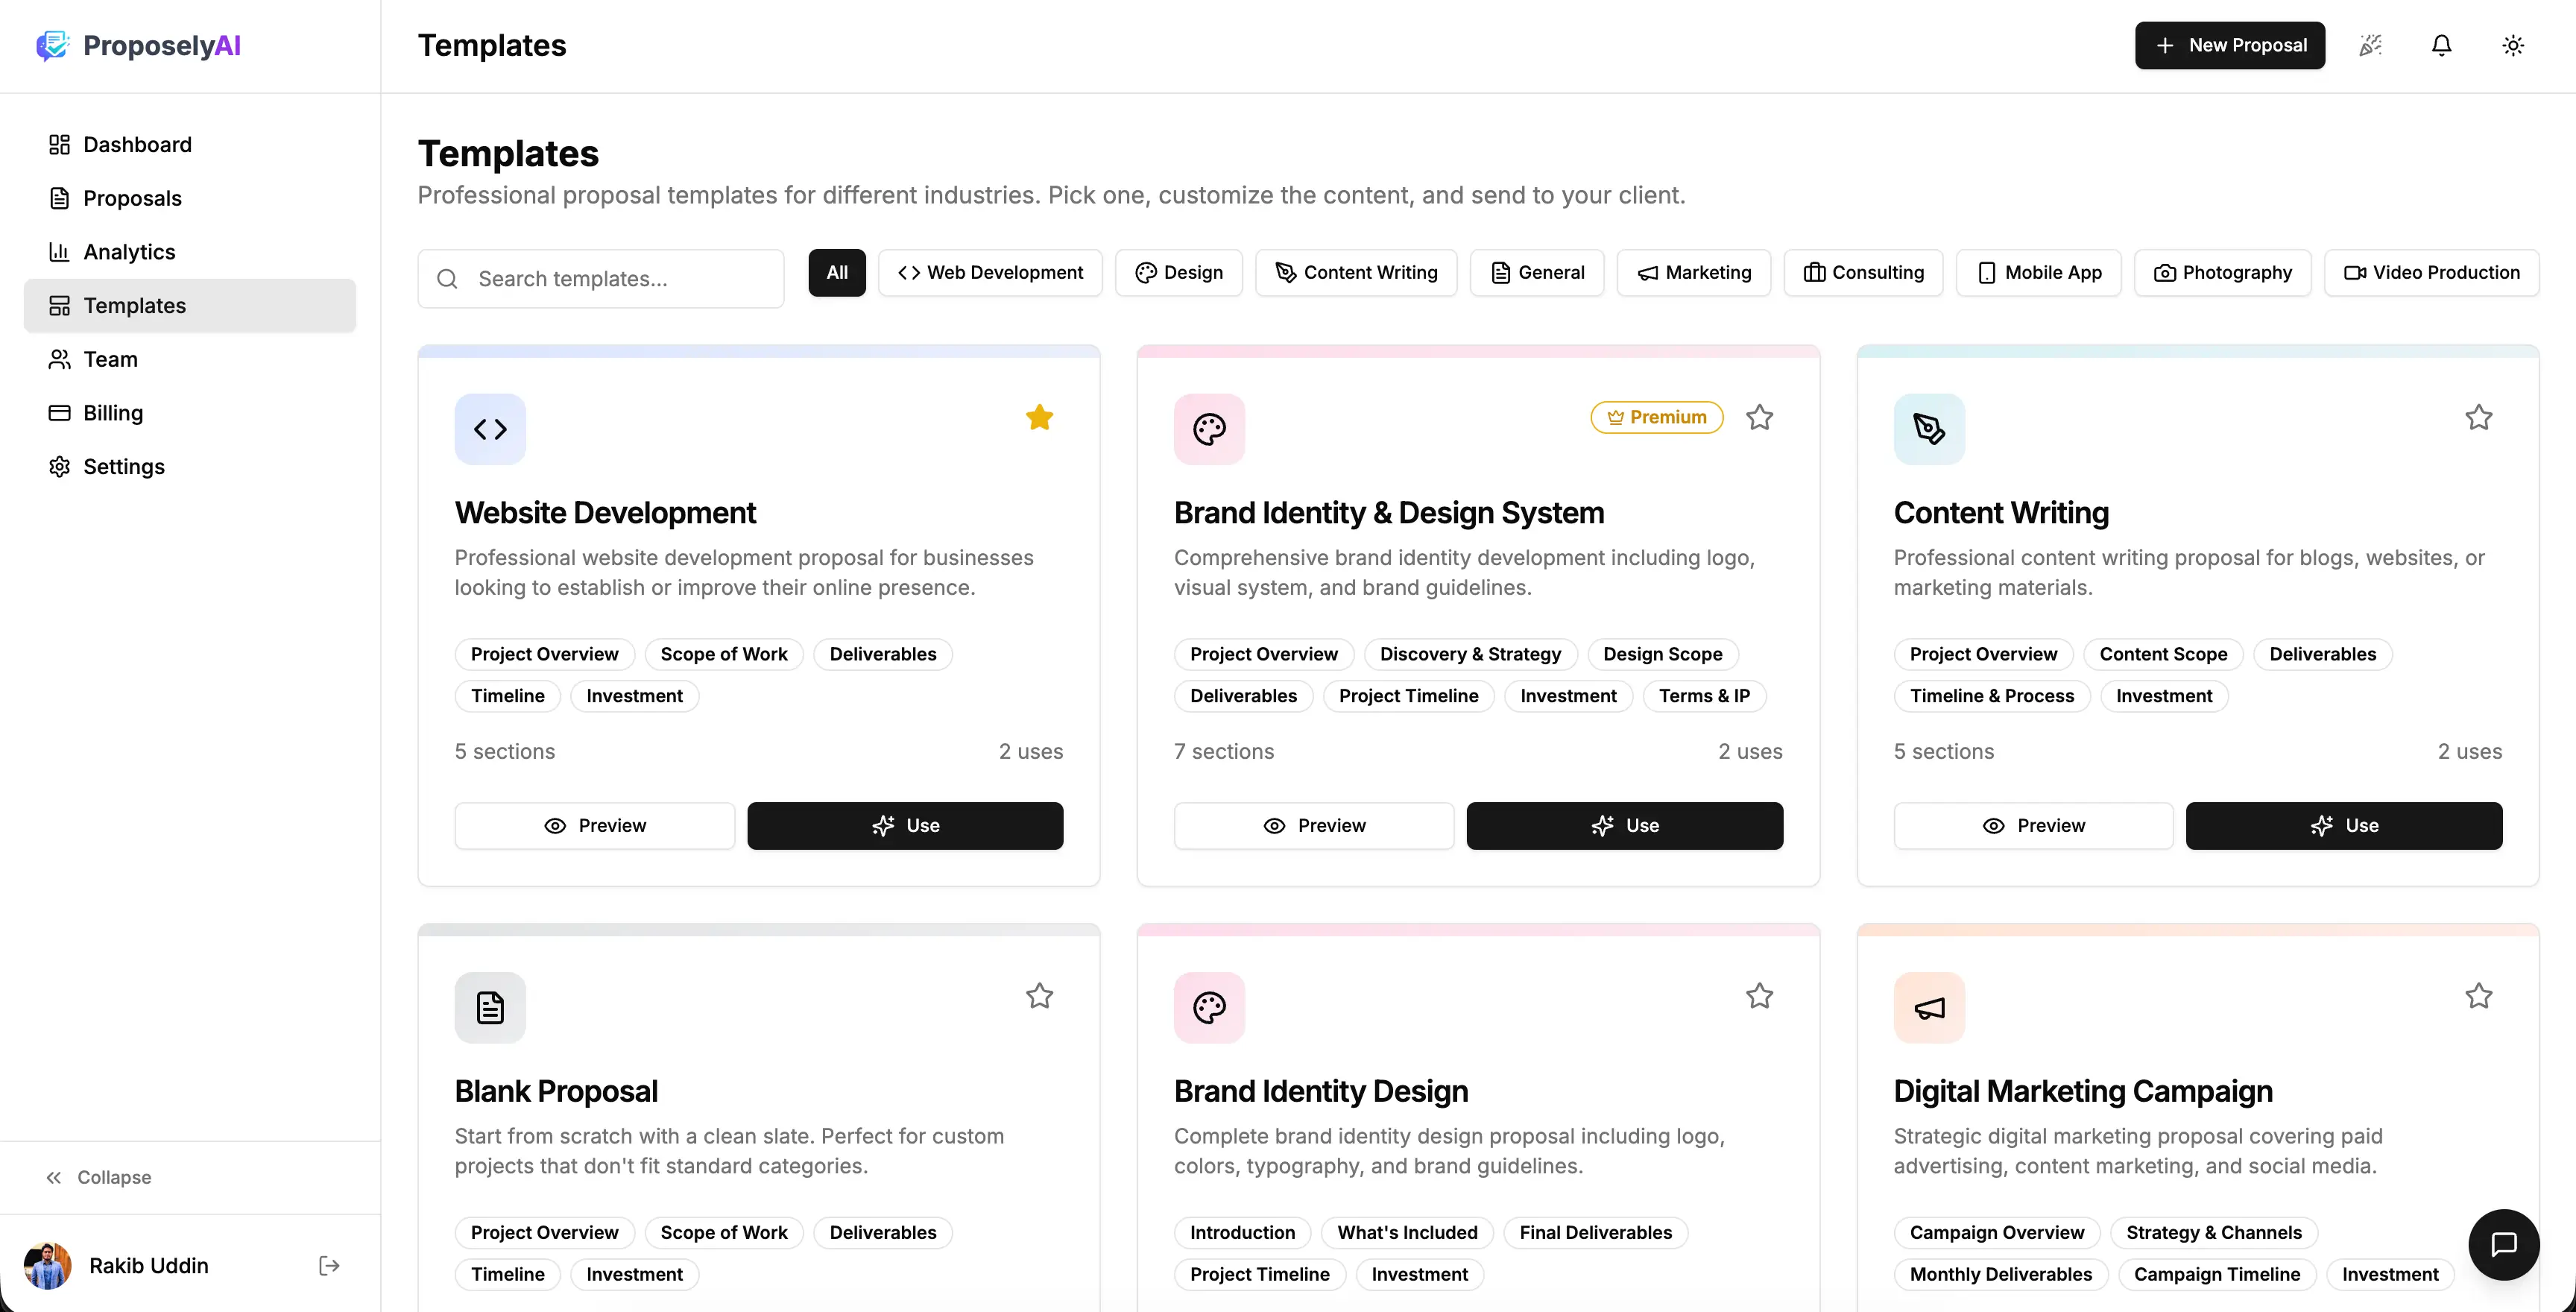Click the search templates input field
2576x1312 pixels.
pos(601,278)
